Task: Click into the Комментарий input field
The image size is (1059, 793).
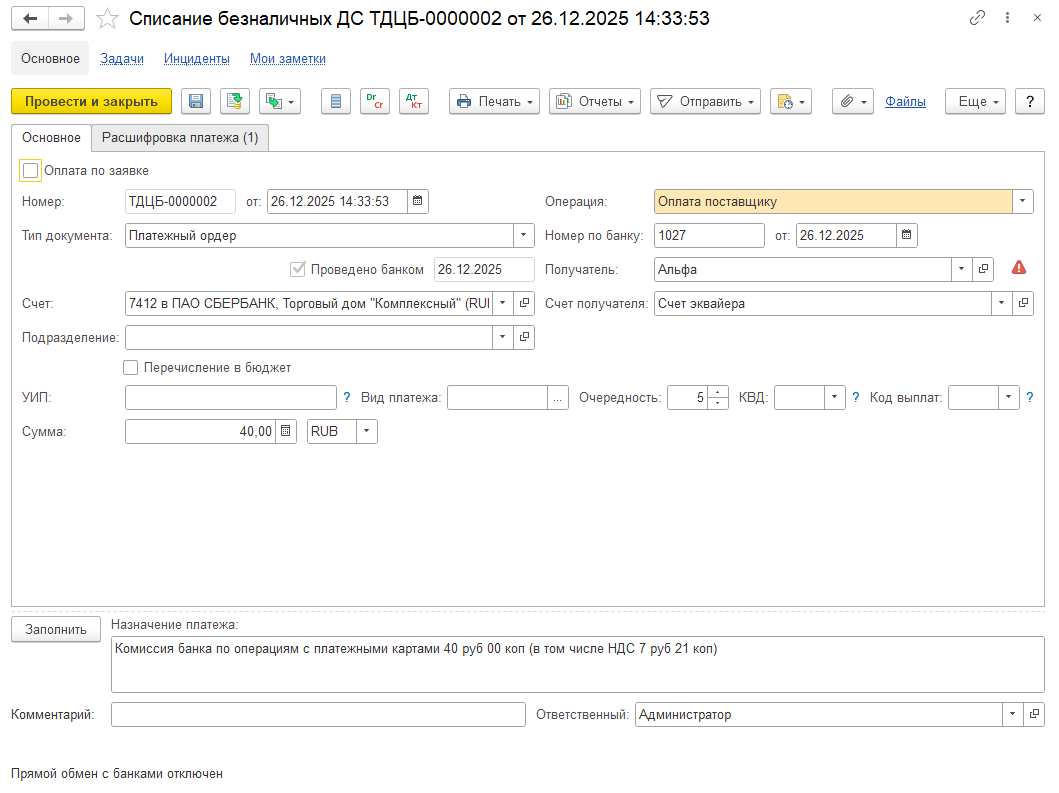Action: click(317, 715)
